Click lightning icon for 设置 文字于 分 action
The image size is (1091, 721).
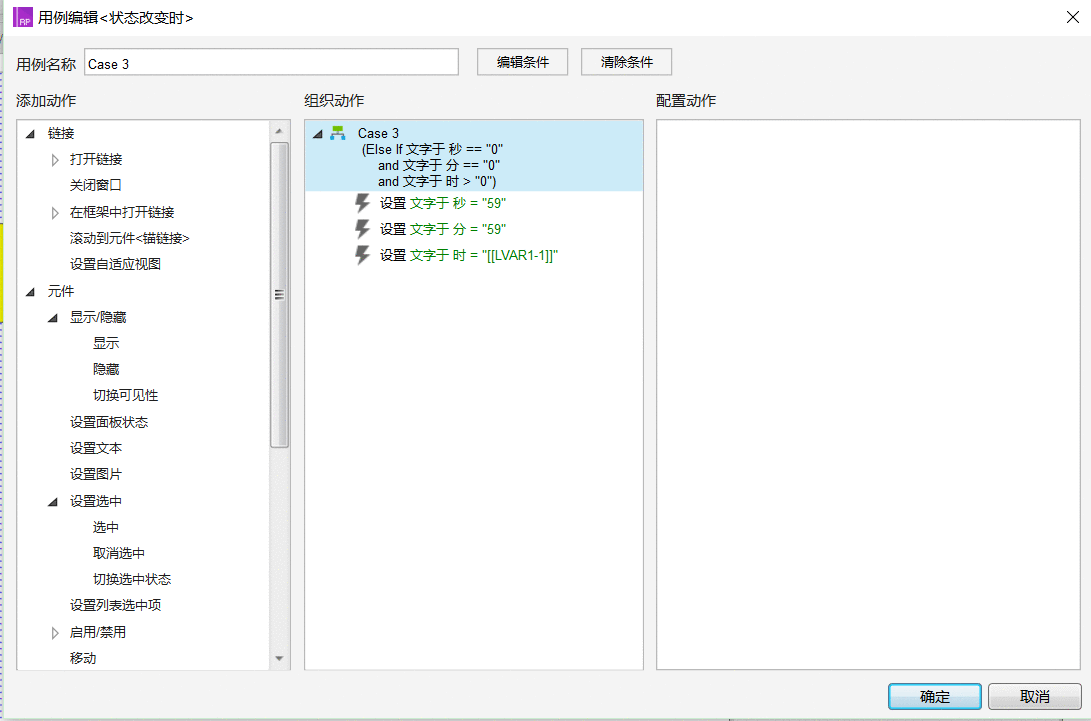tap(362, 229)
